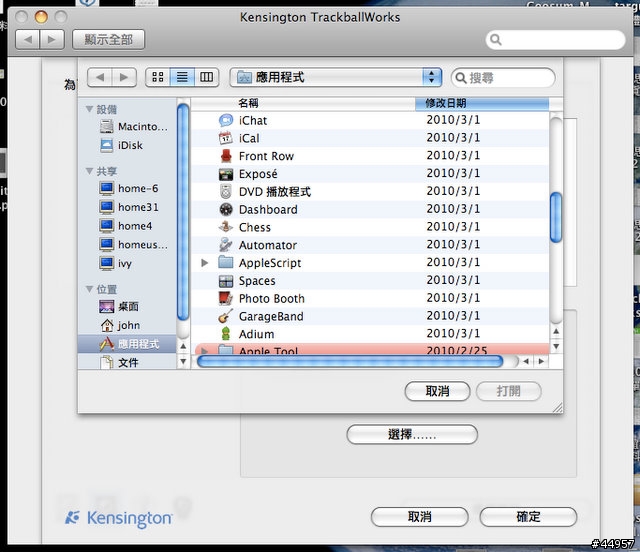The image size is (640, 552).
Task: Click the 打開 button
Action: click(x=509, y=391)
